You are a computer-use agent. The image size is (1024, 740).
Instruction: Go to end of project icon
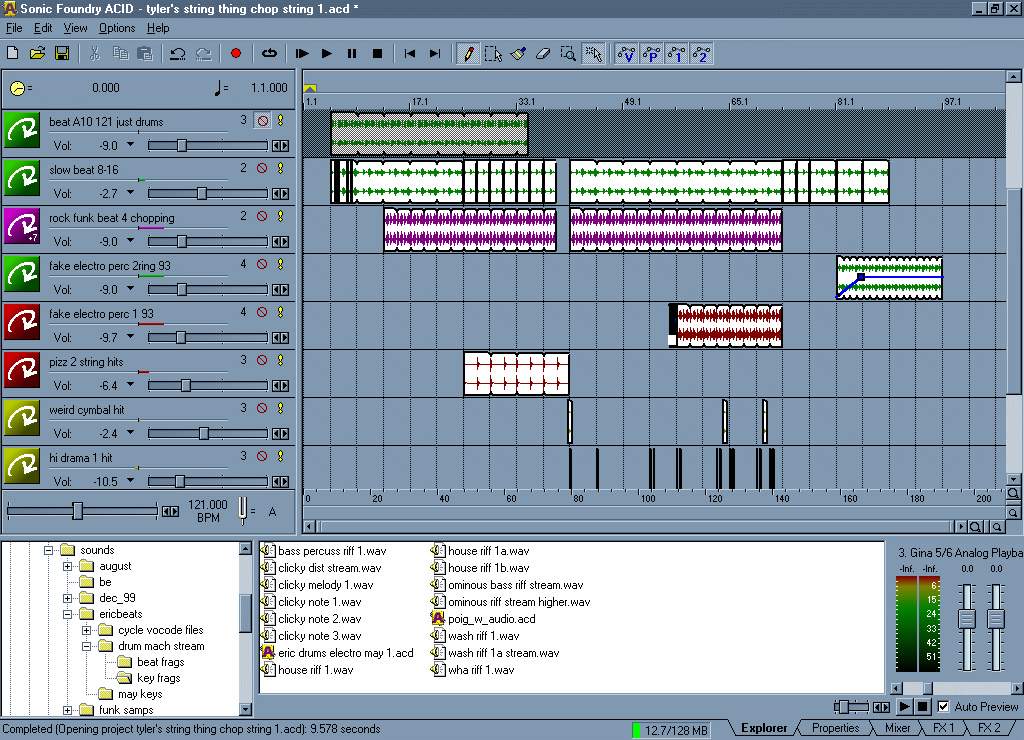tap(435, 54)
